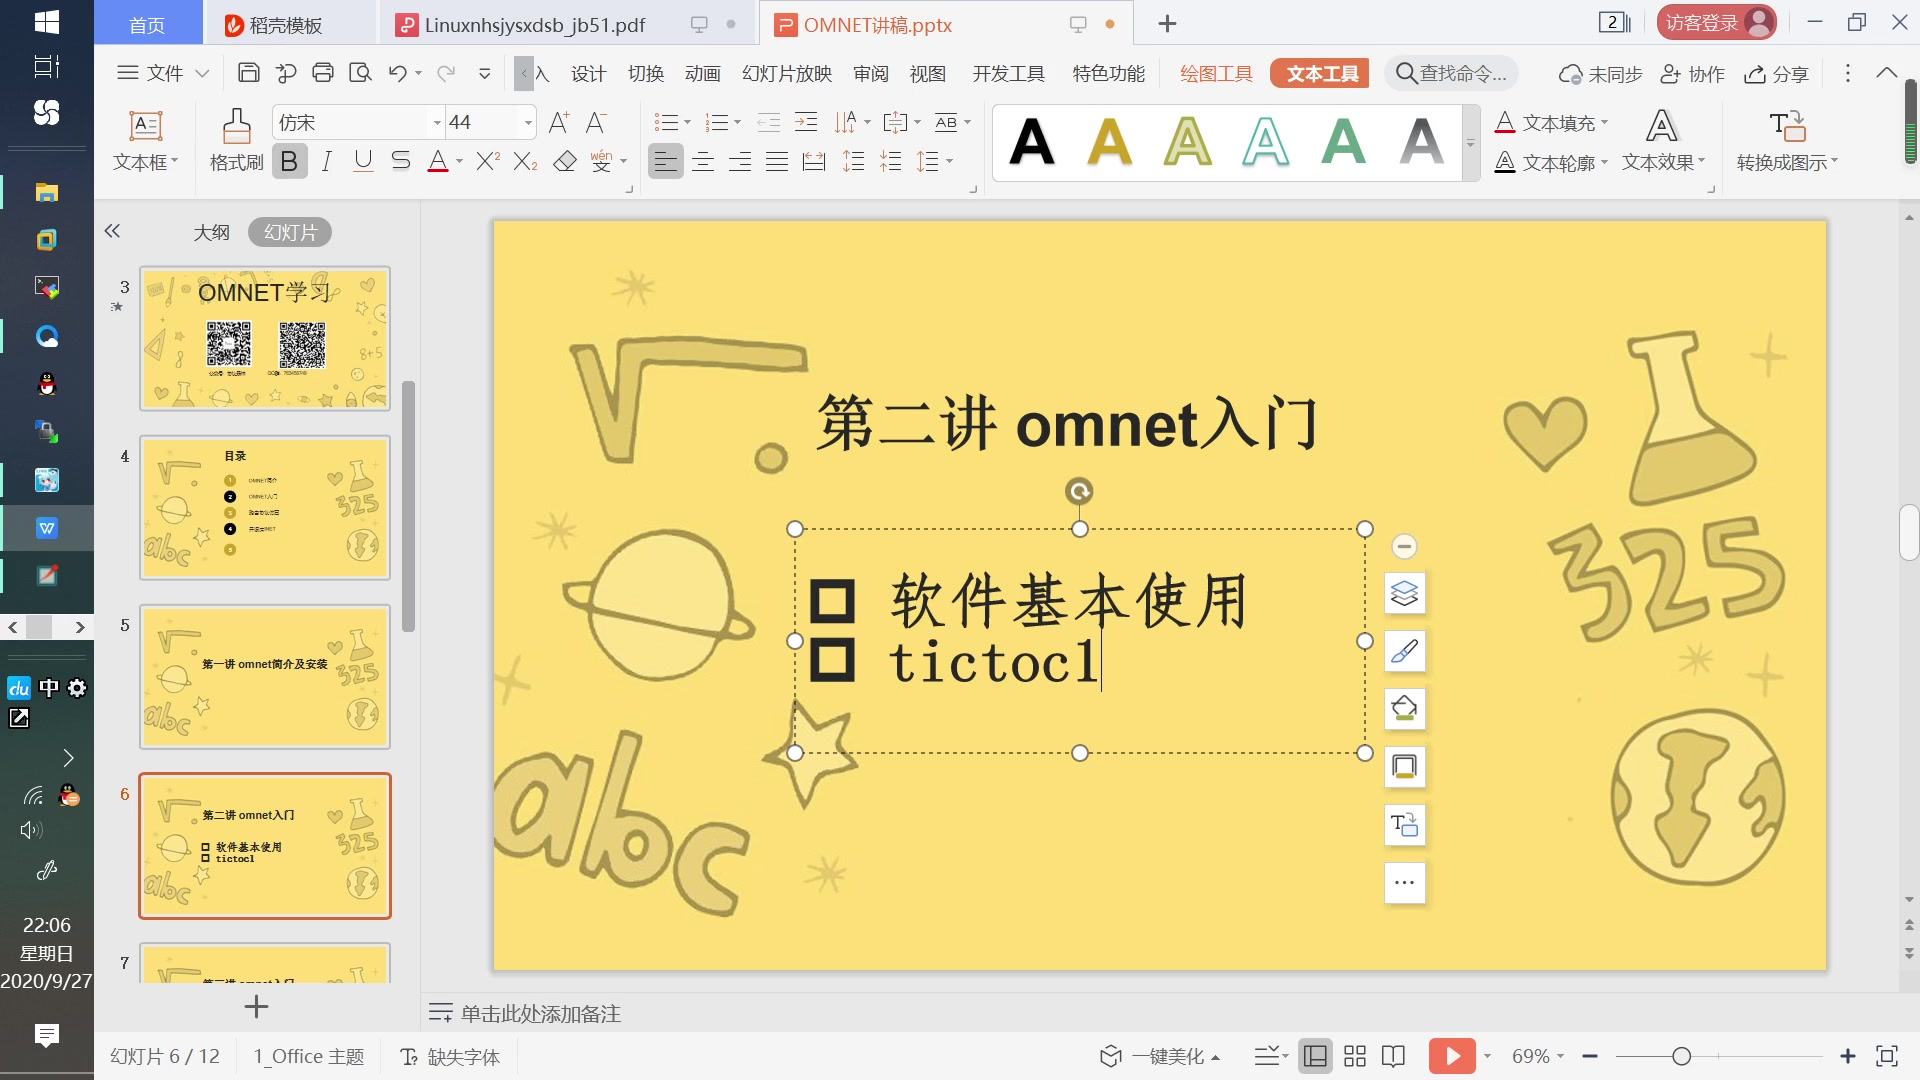Toggle Italic formatting

click(326, 161)
